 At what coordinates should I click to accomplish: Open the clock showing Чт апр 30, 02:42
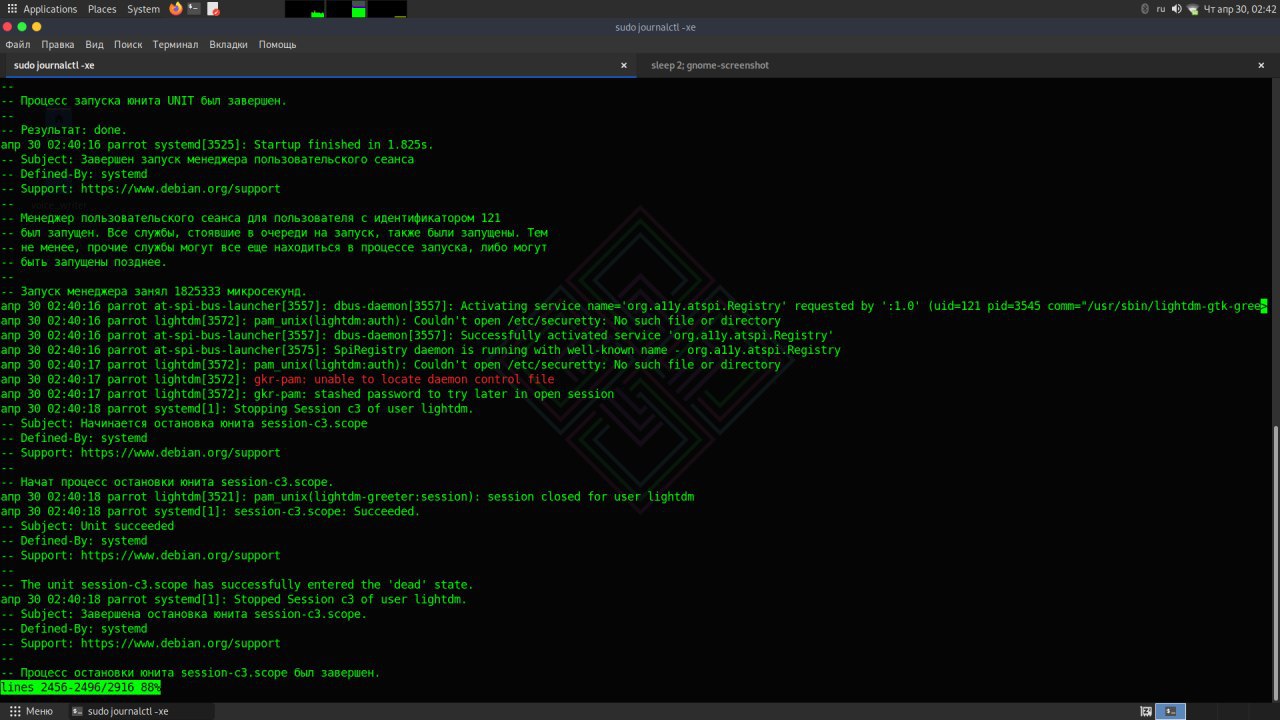[1238, 9]
